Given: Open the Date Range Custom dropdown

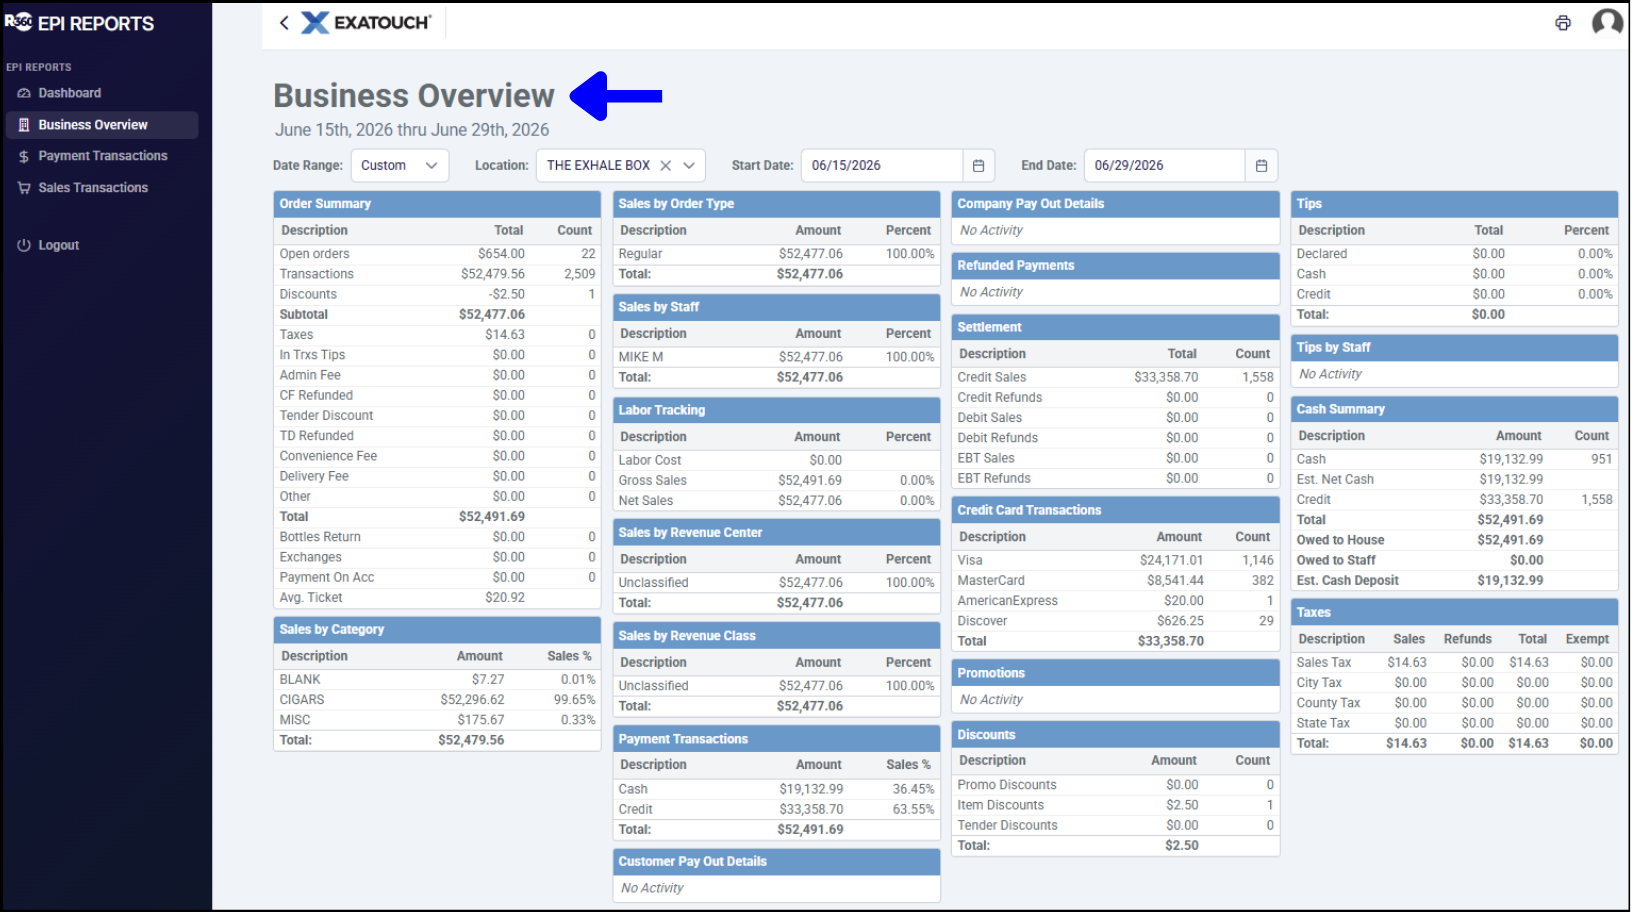Looking at the screenshot, I should point(400,166).
